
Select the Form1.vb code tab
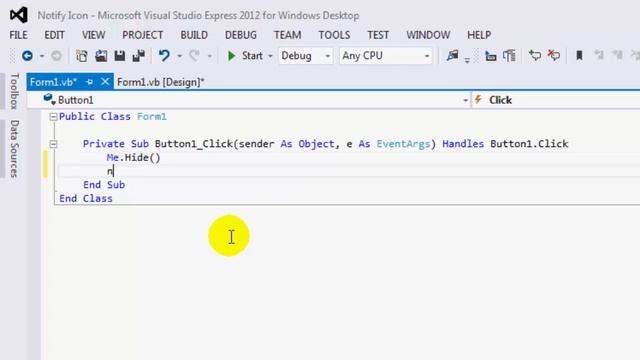pyautogui.click(x=53, y=82)
